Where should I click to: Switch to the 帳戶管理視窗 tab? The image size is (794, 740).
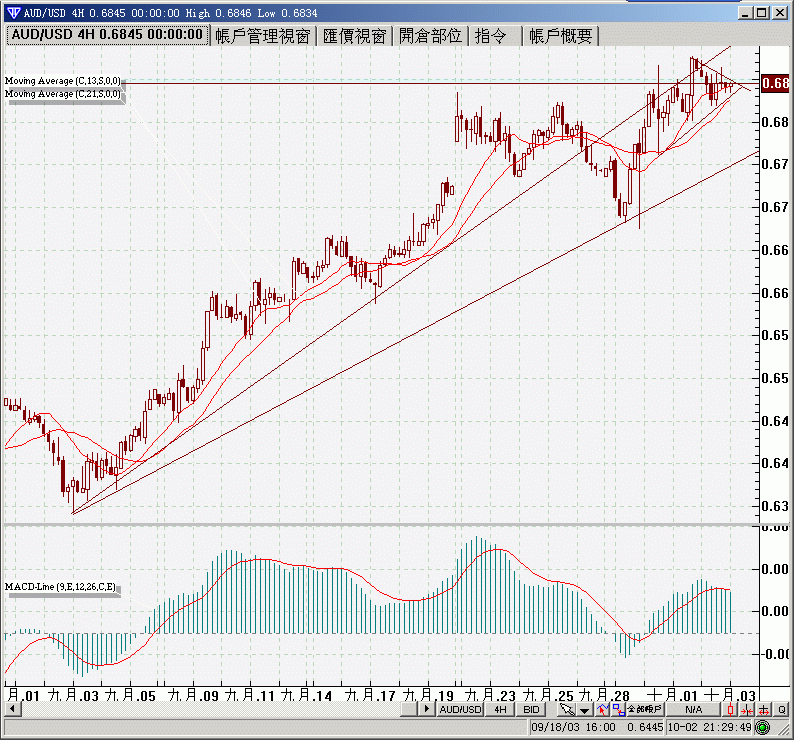pos(262,36)
